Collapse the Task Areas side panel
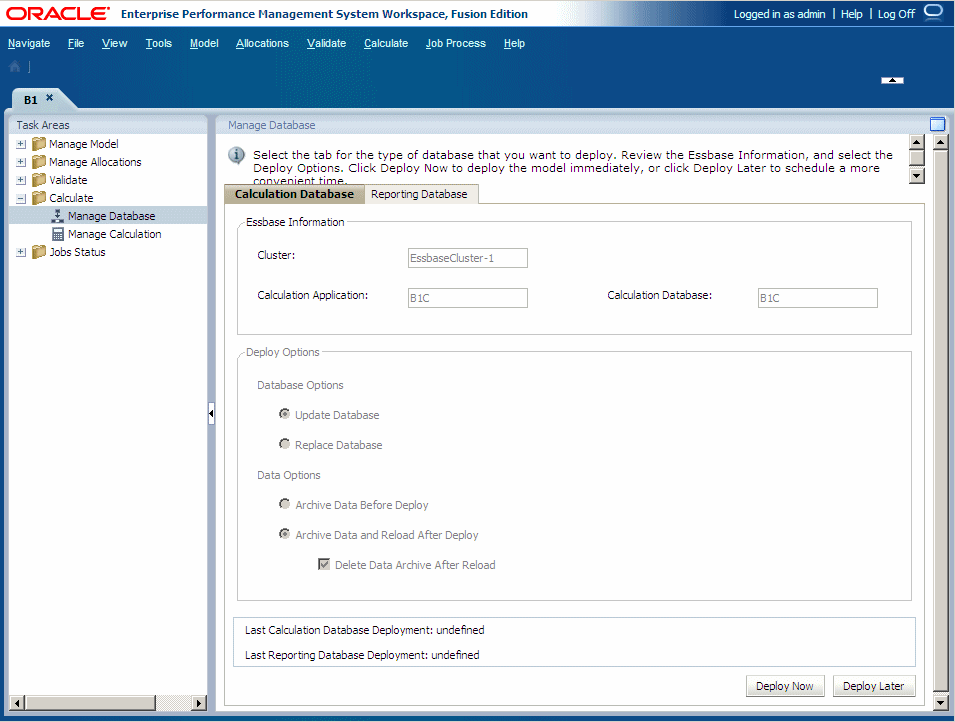This screenshot has height=722, width=955. tap(211, 414)
